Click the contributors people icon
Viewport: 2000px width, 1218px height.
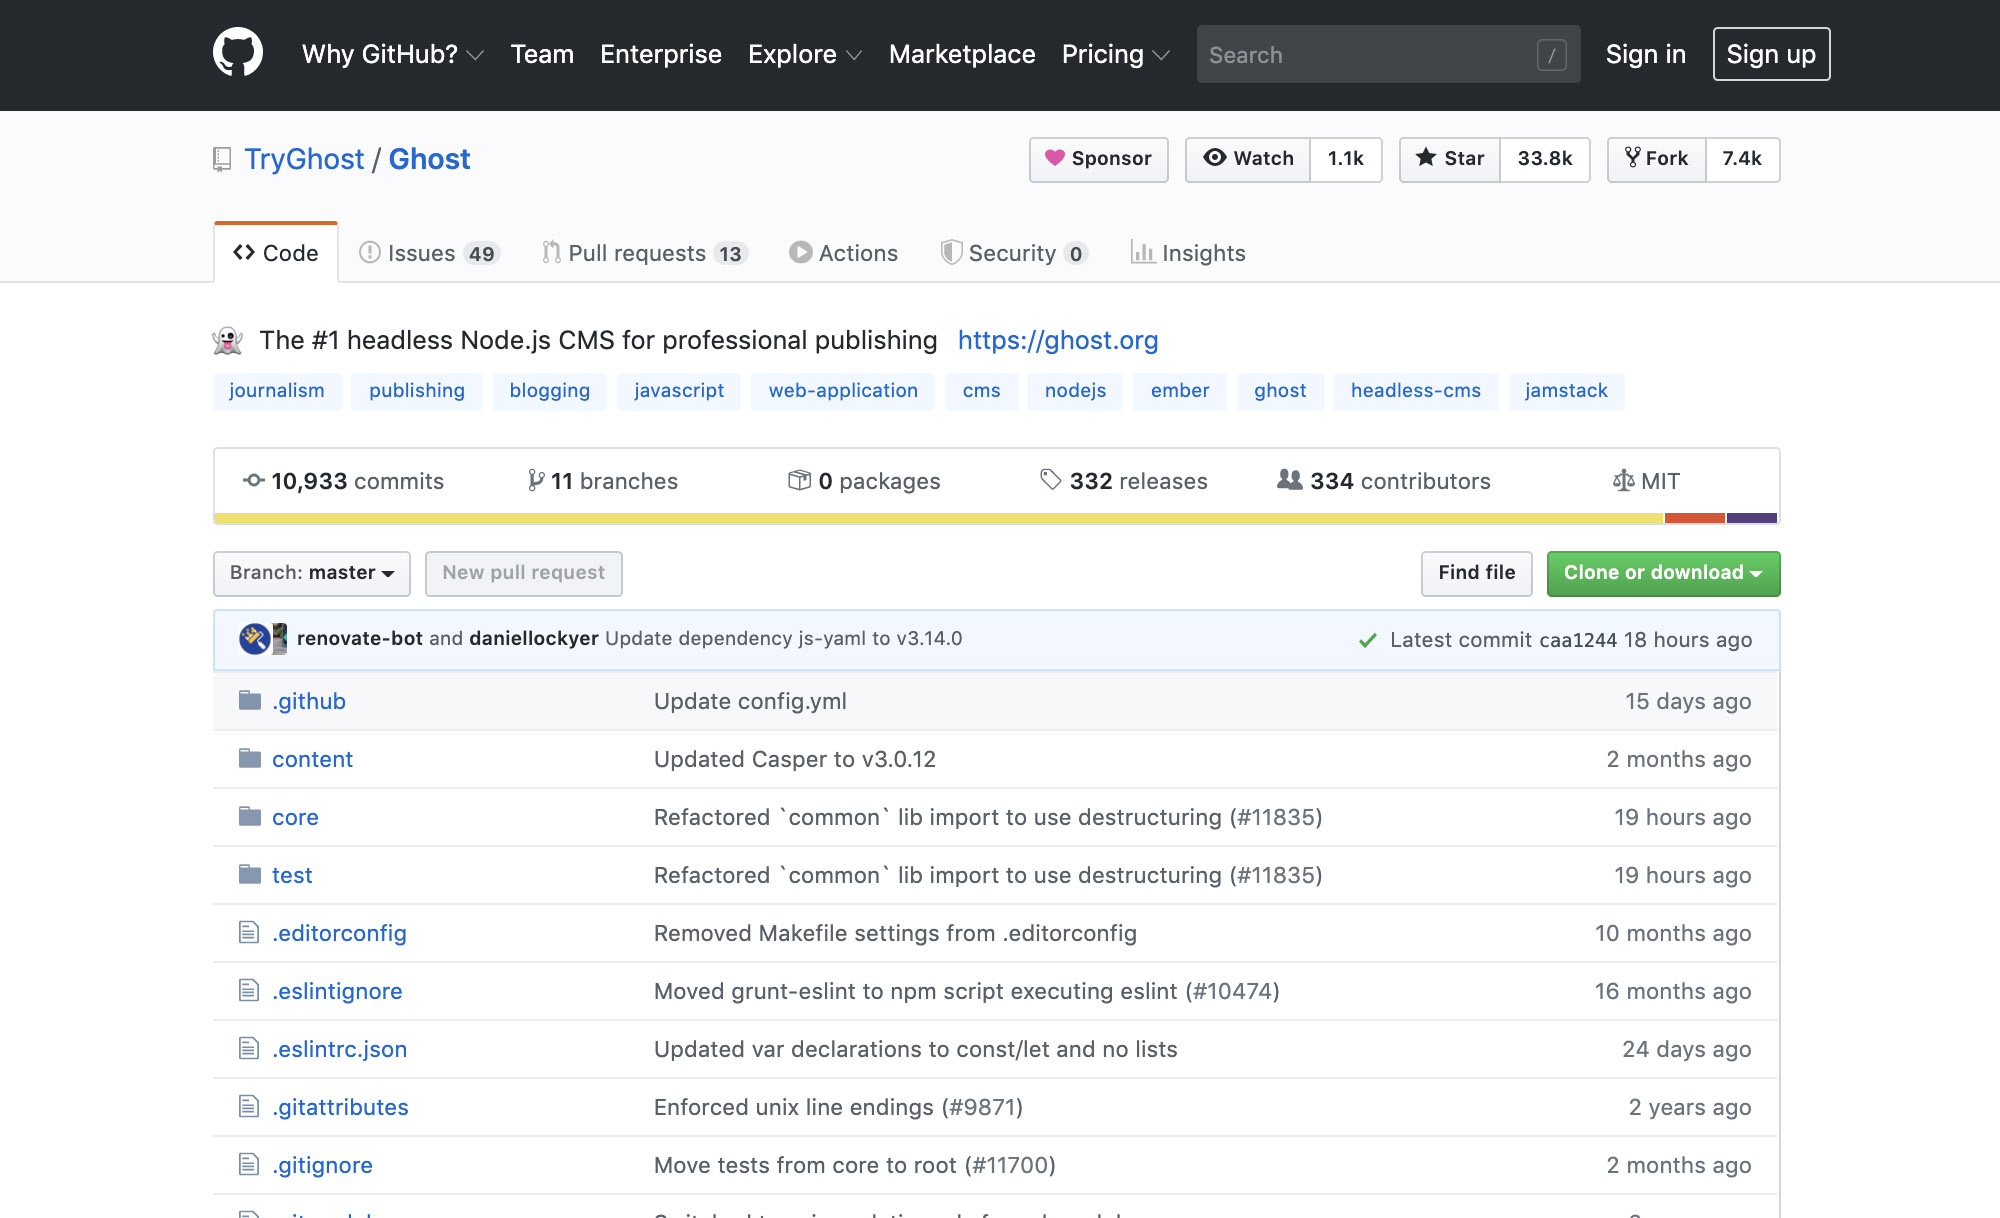tap(1290, 480)
